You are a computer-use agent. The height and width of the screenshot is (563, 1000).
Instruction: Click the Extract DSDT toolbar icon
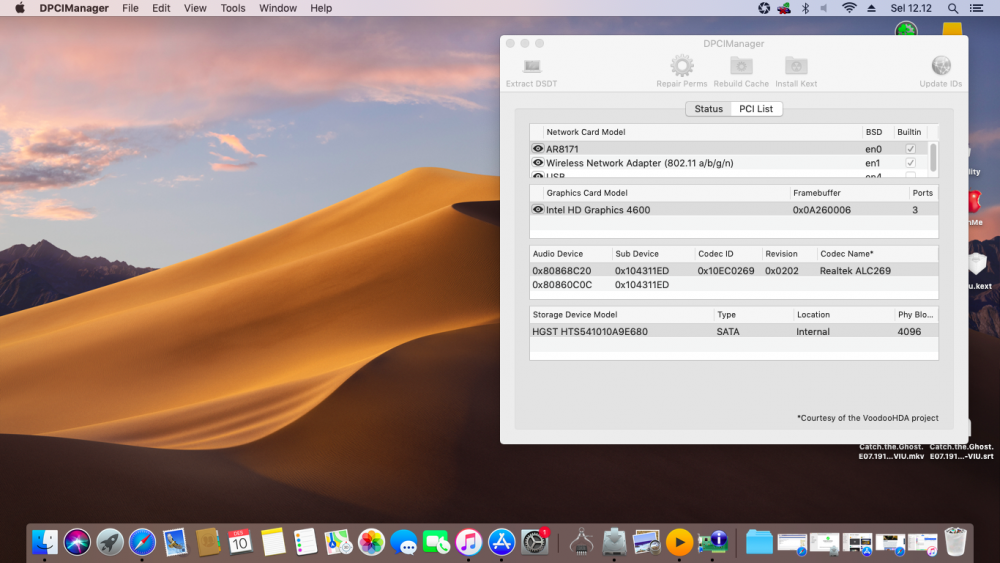(x=531, y=66)
